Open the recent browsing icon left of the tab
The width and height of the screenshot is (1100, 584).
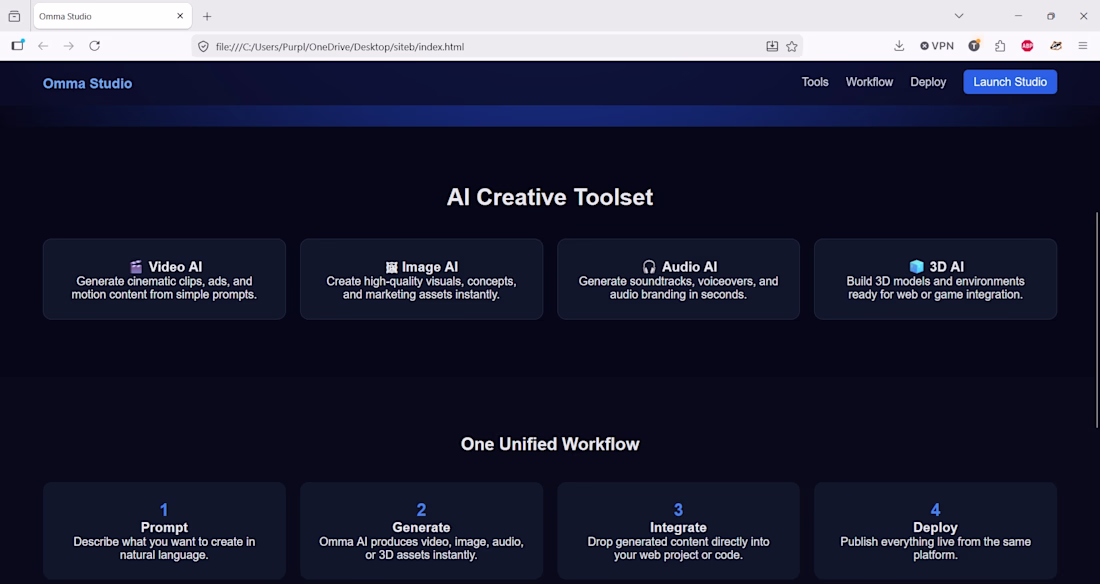pos(14,16)
